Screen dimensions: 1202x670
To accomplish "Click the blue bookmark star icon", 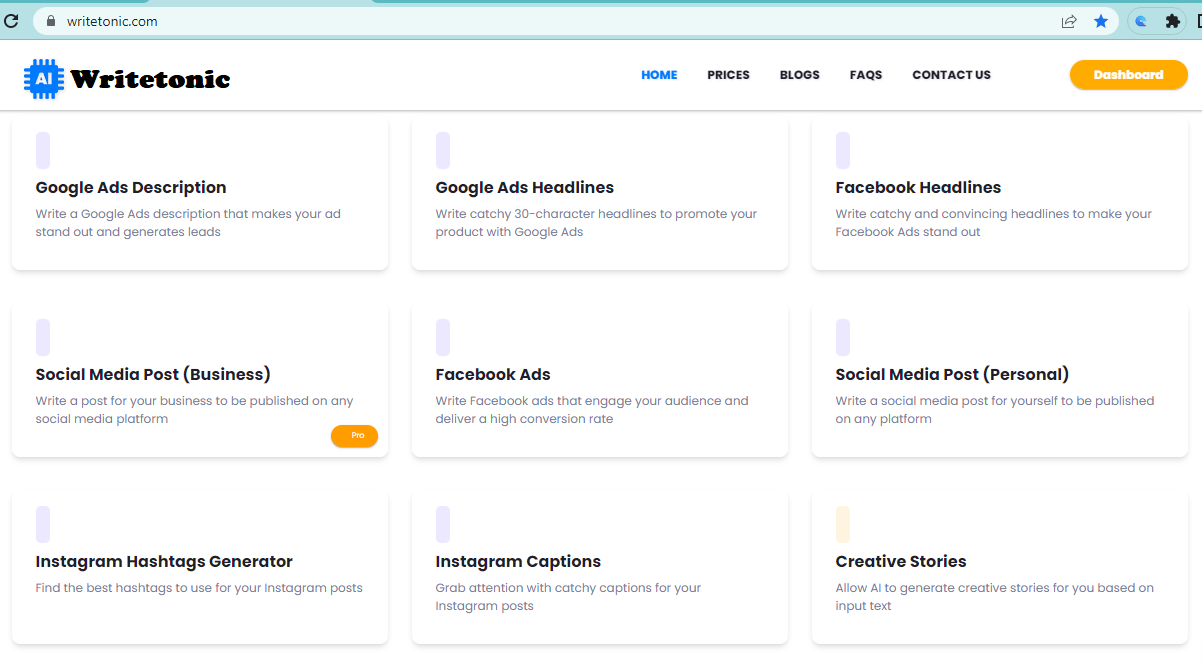I will (x=1101, y=21).
